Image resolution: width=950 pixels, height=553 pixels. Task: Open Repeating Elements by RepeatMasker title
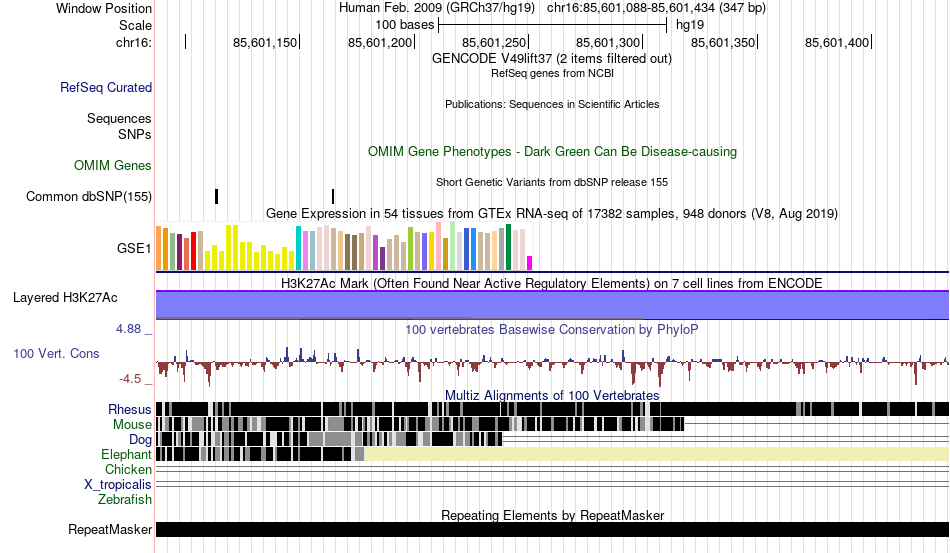coord(552,515)
